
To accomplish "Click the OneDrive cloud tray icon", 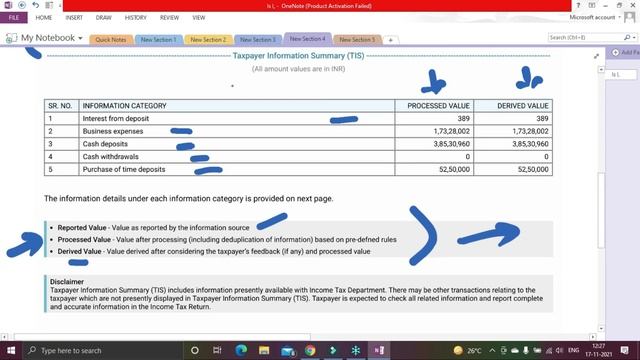I will (x=515, y=350).
